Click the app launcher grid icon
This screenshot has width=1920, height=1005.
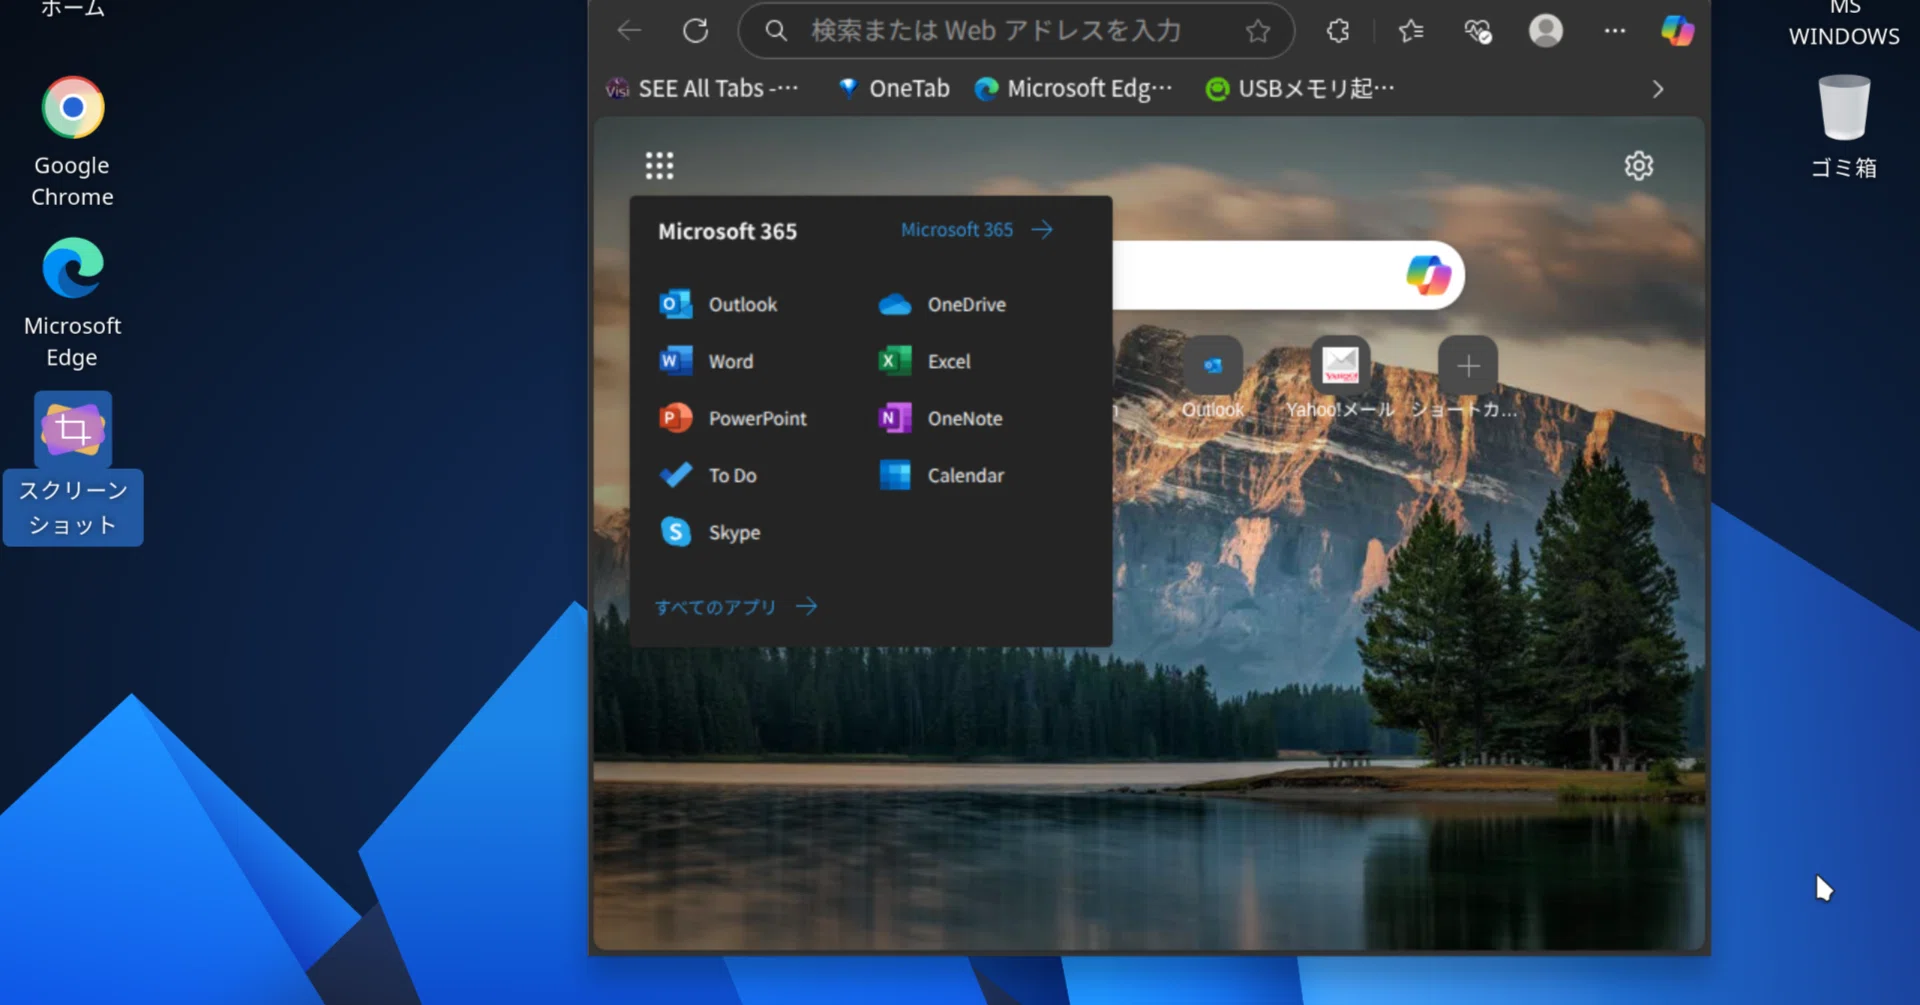click(x=659, y=165)
